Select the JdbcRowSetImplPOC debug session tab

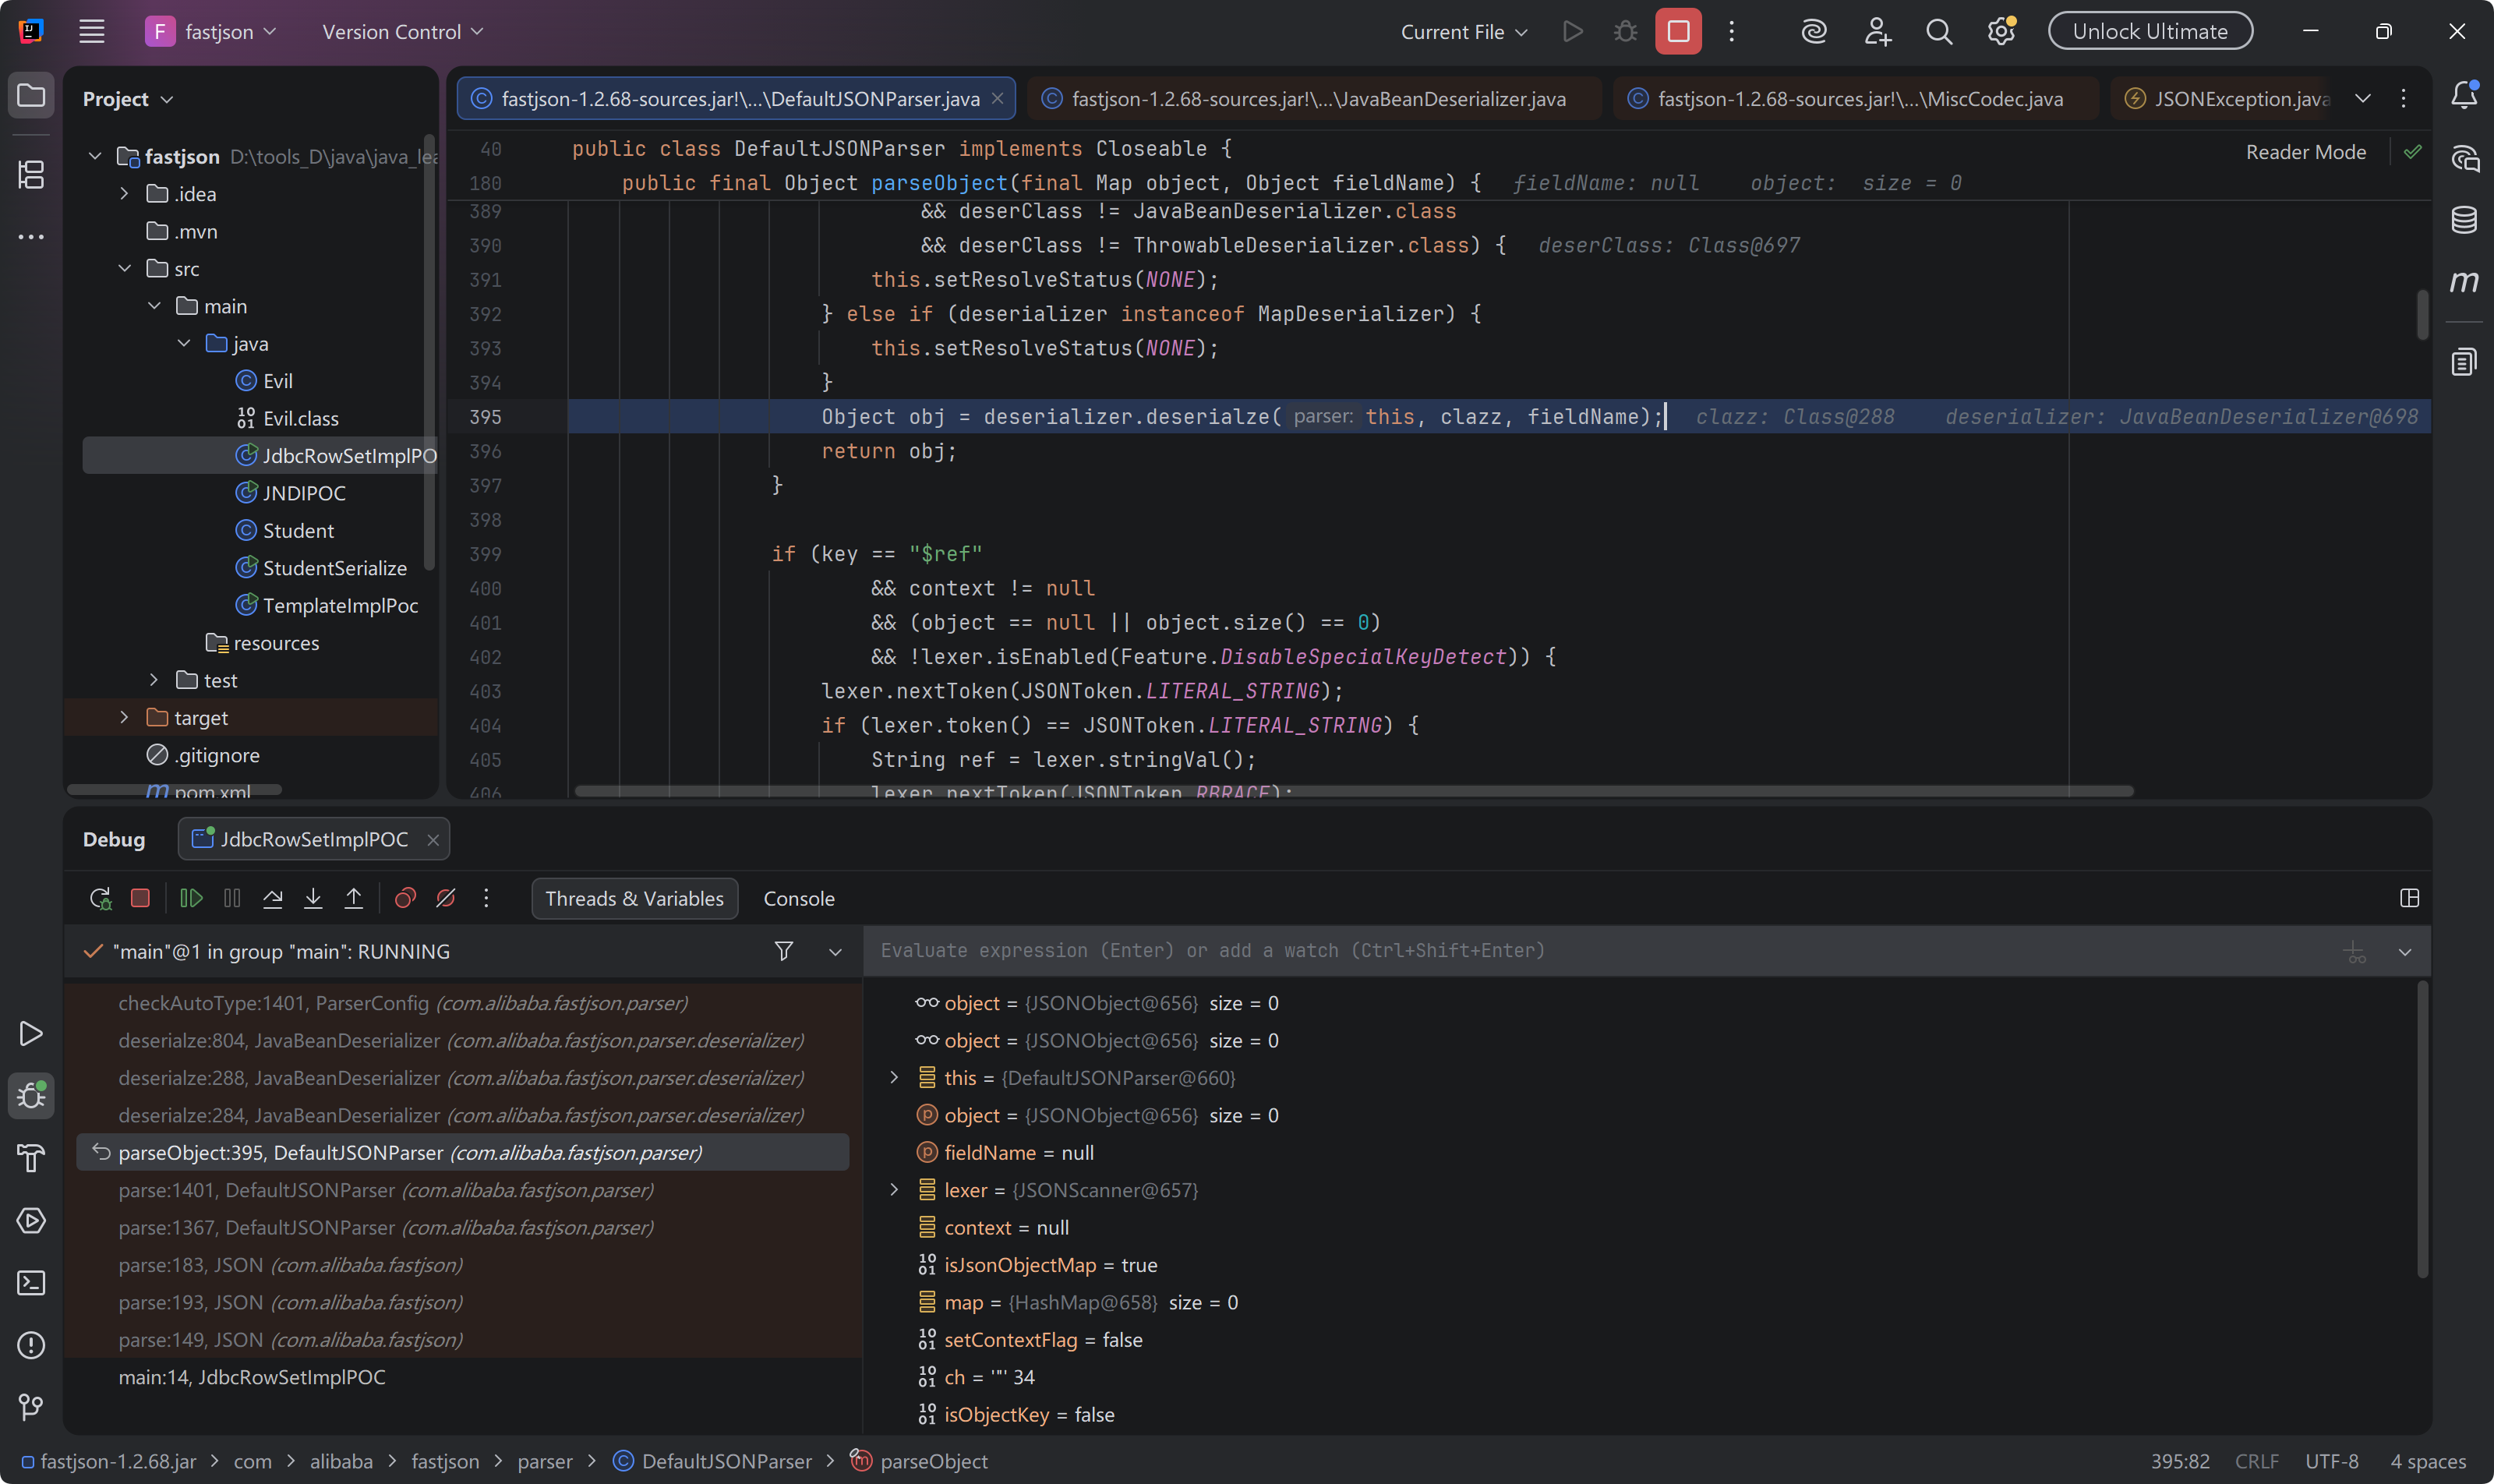[x=314, y=839]
